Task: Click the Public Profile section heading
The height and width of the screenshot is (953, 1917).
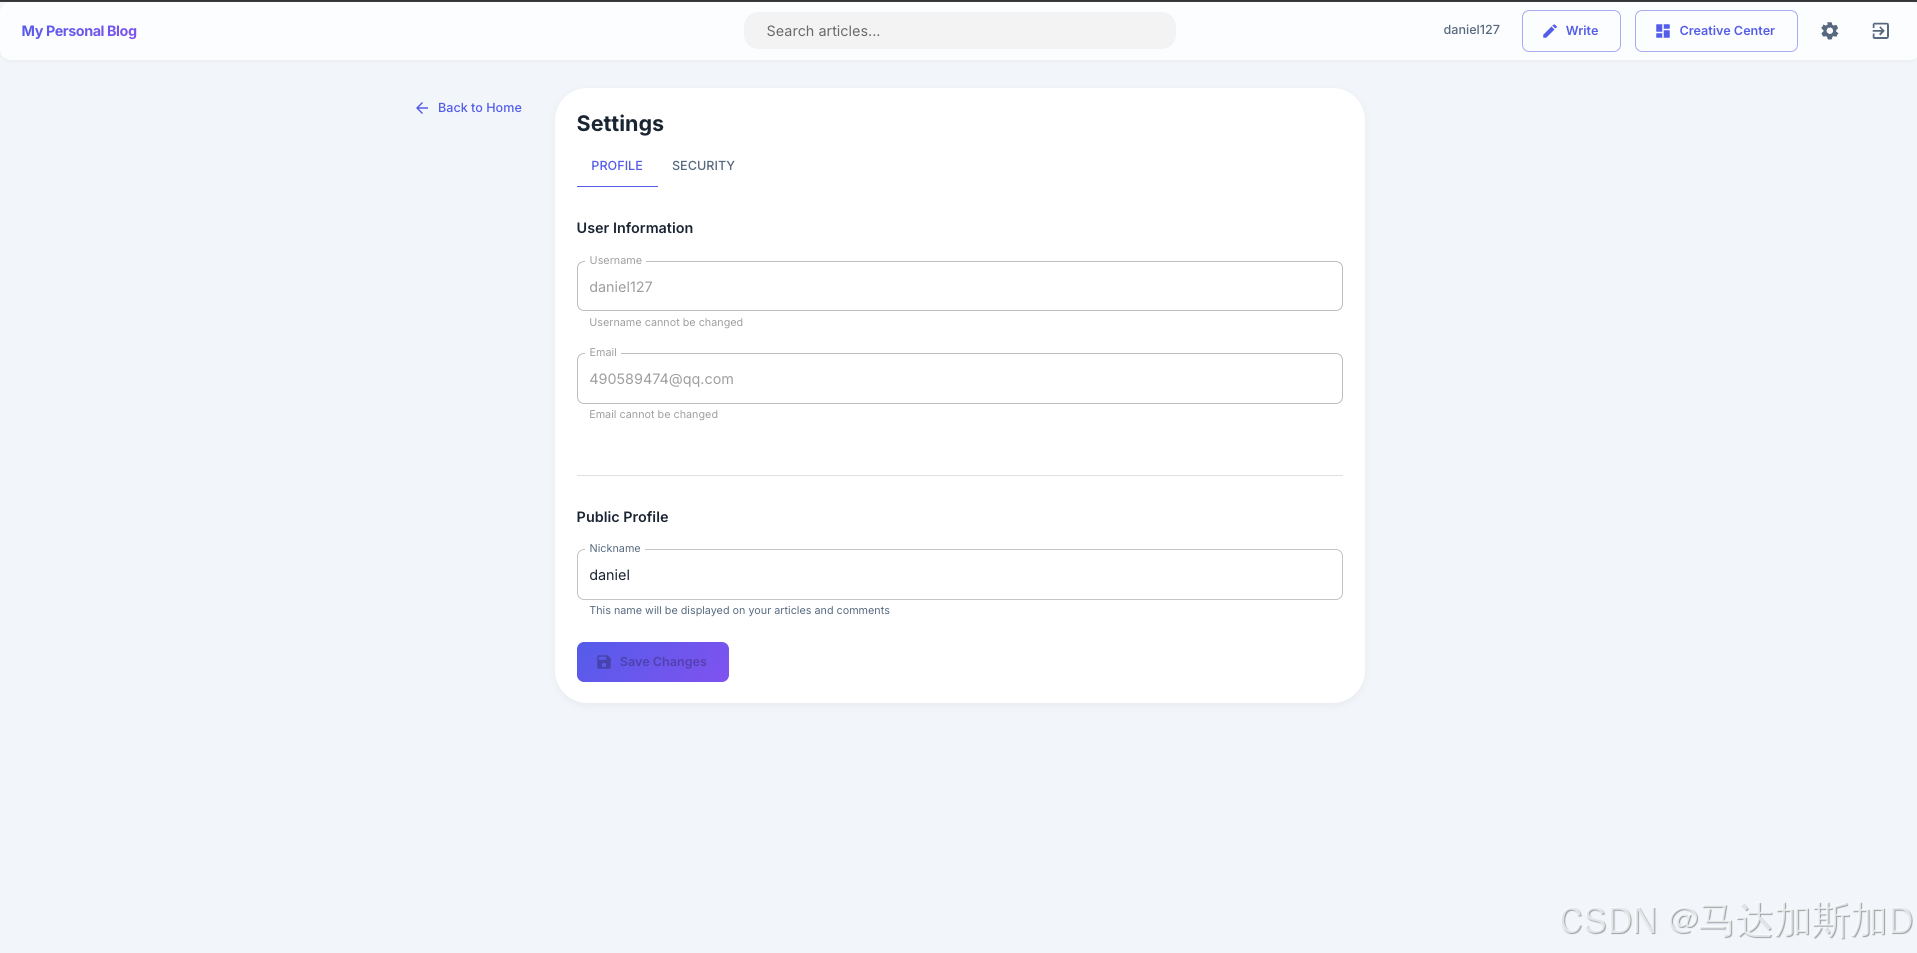Action: click(622, 517)
